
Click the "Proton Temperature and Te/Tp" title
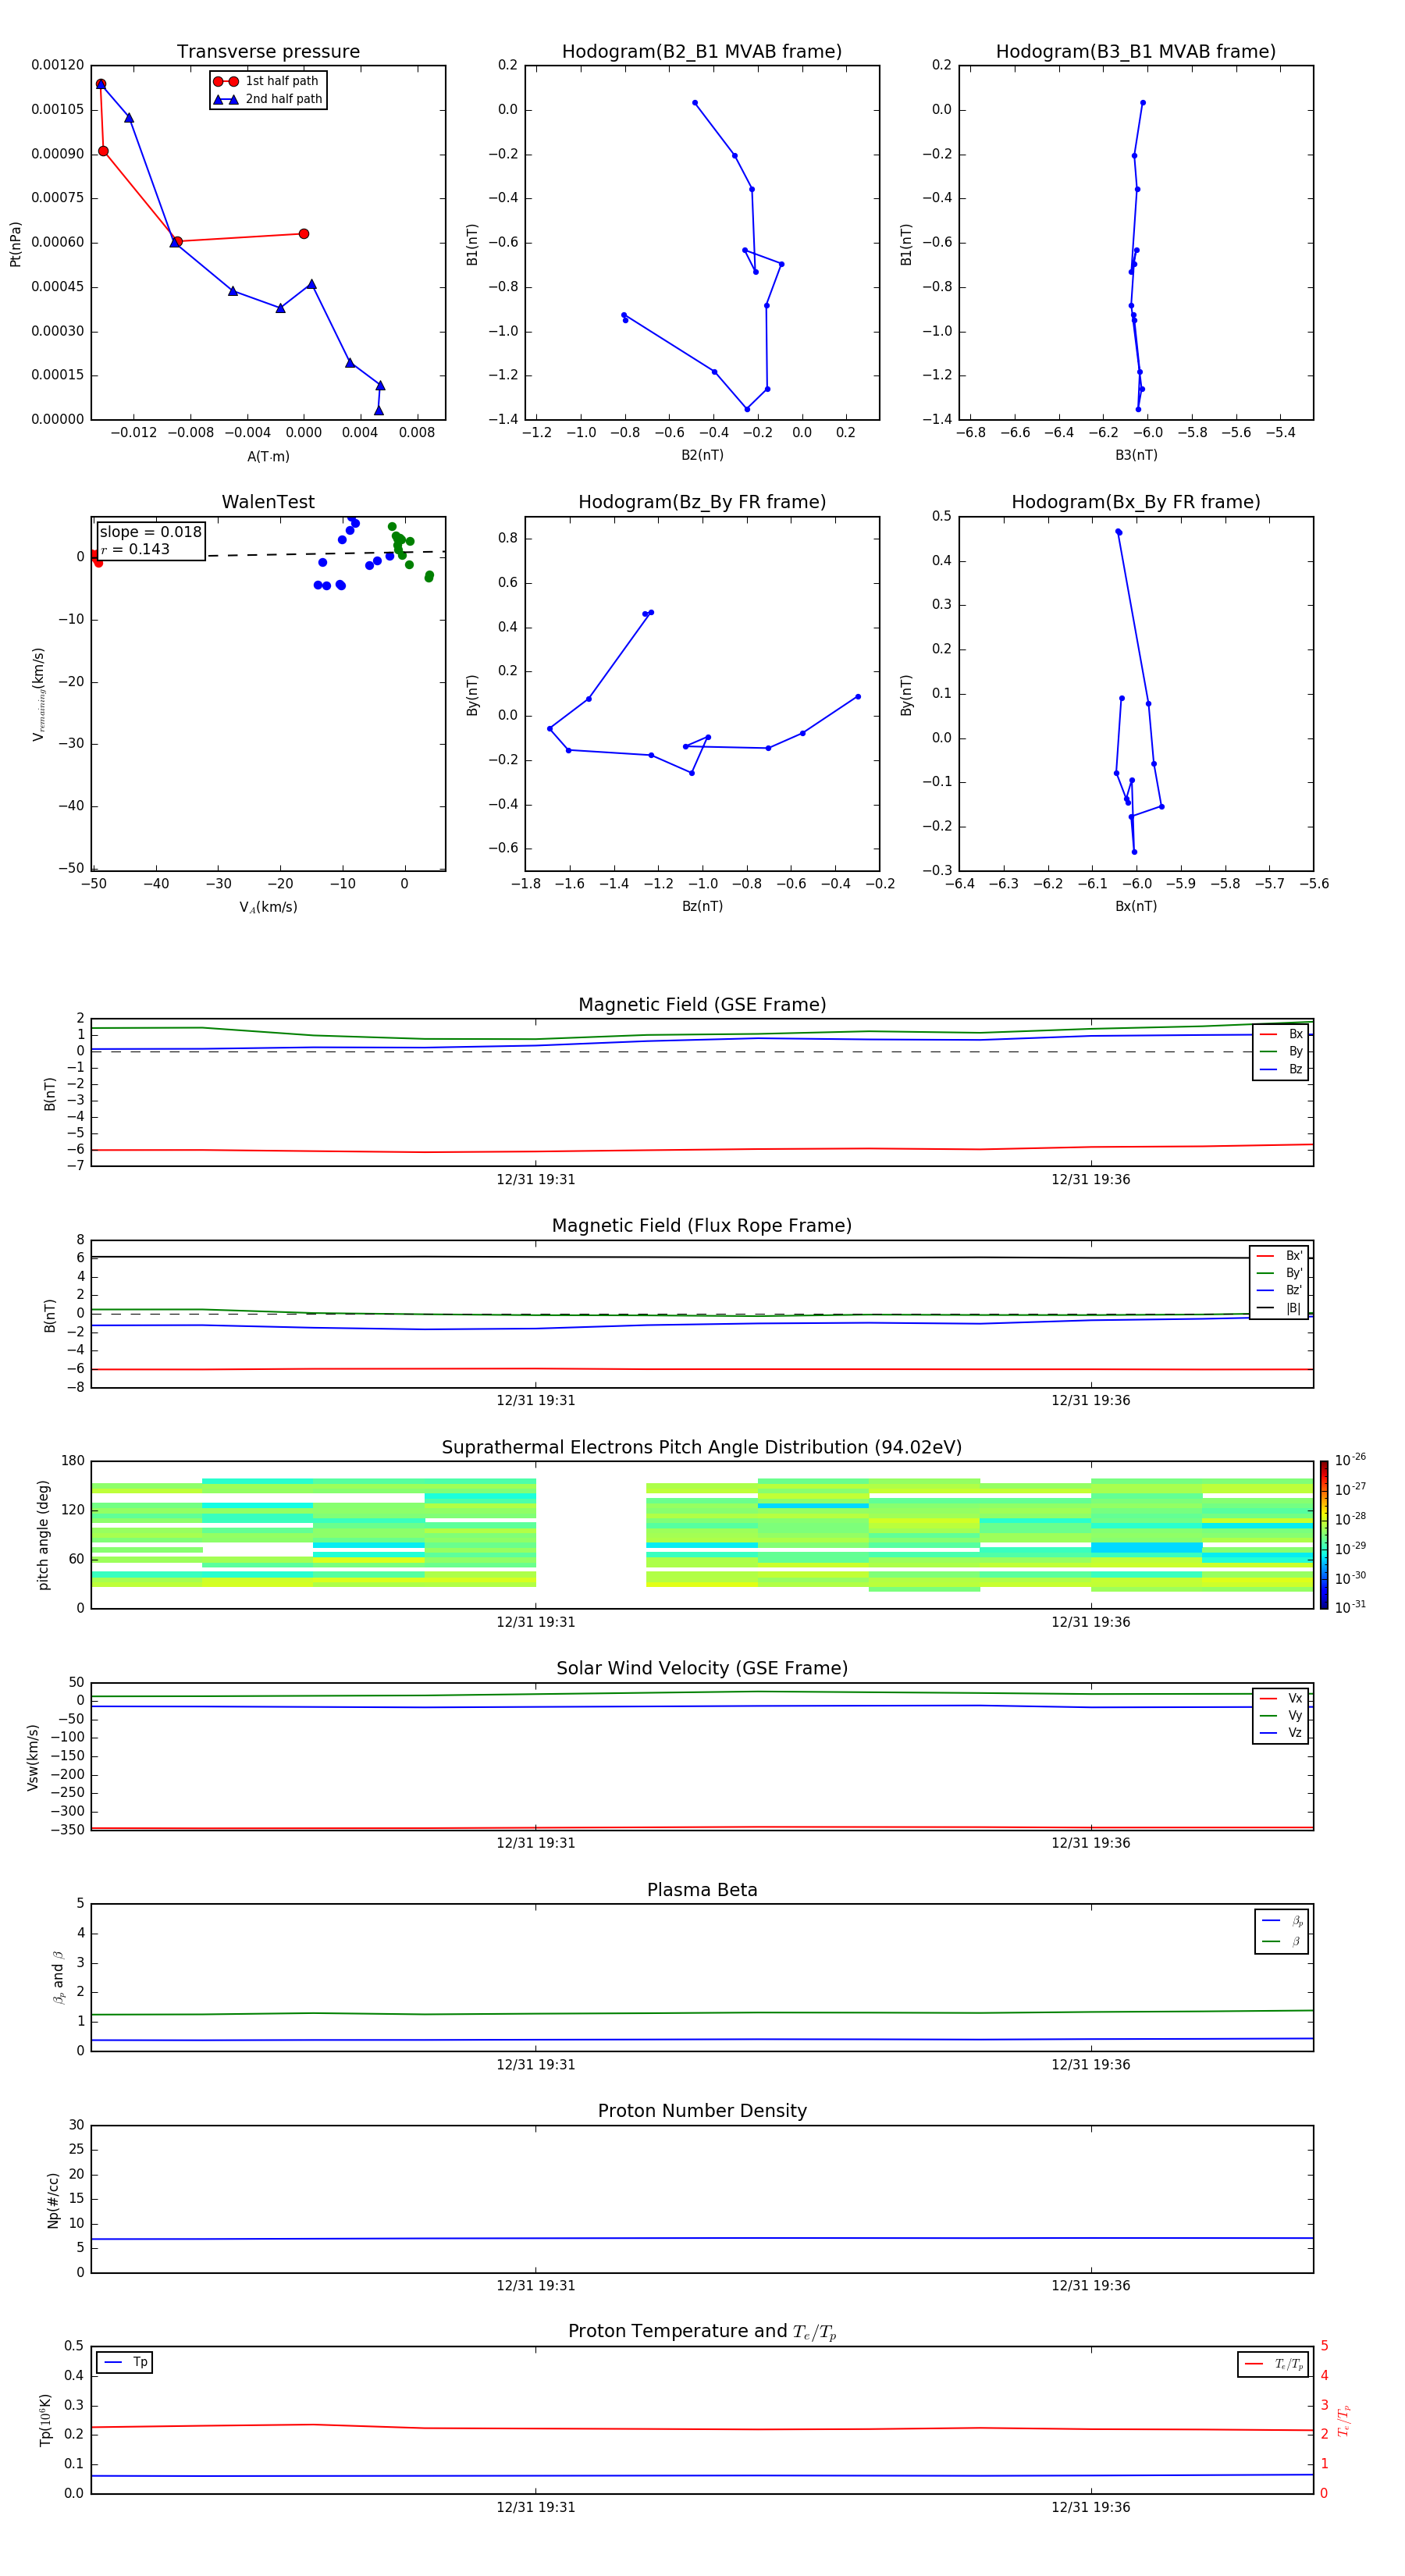coord(702,2332)
